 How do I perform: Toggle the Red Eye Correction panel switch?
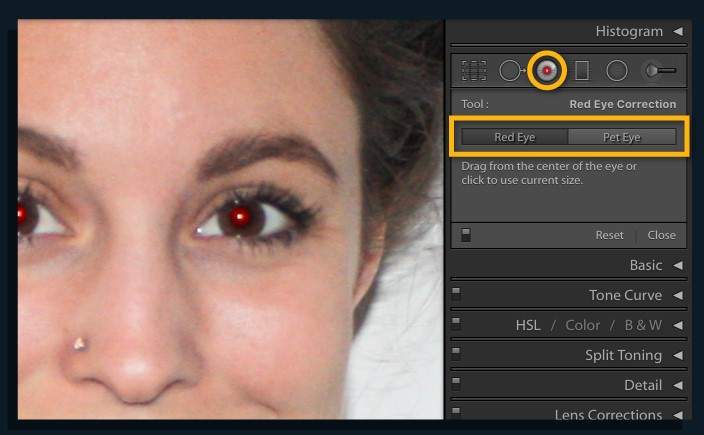(466, 235)
